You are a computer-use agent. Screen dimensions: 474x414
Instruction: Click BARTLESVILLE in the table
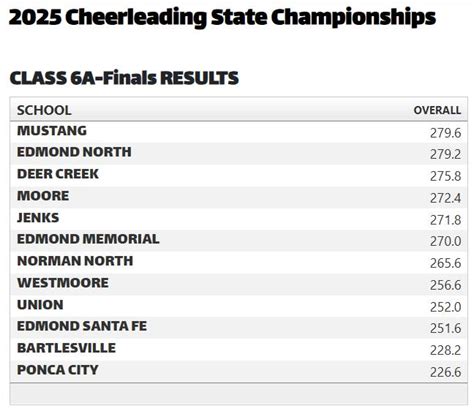pyautogui.click(x=66, y=348)
